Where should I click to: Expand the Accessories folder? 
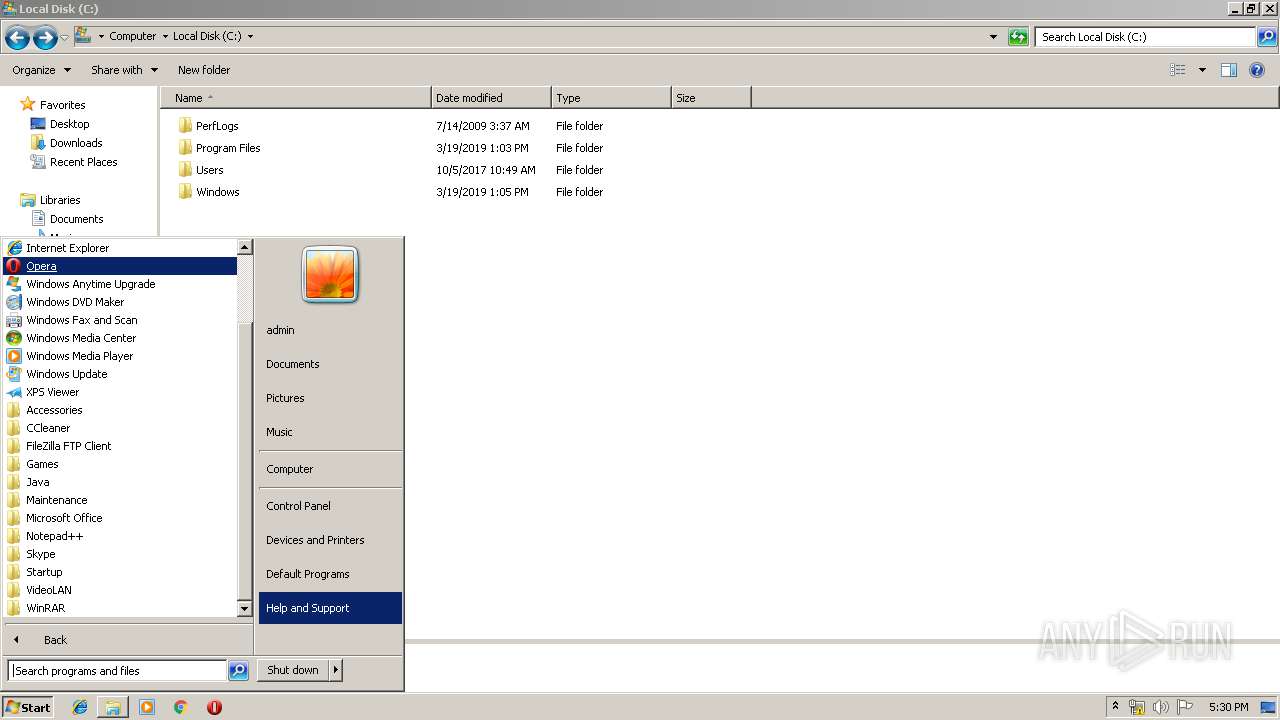120,410
